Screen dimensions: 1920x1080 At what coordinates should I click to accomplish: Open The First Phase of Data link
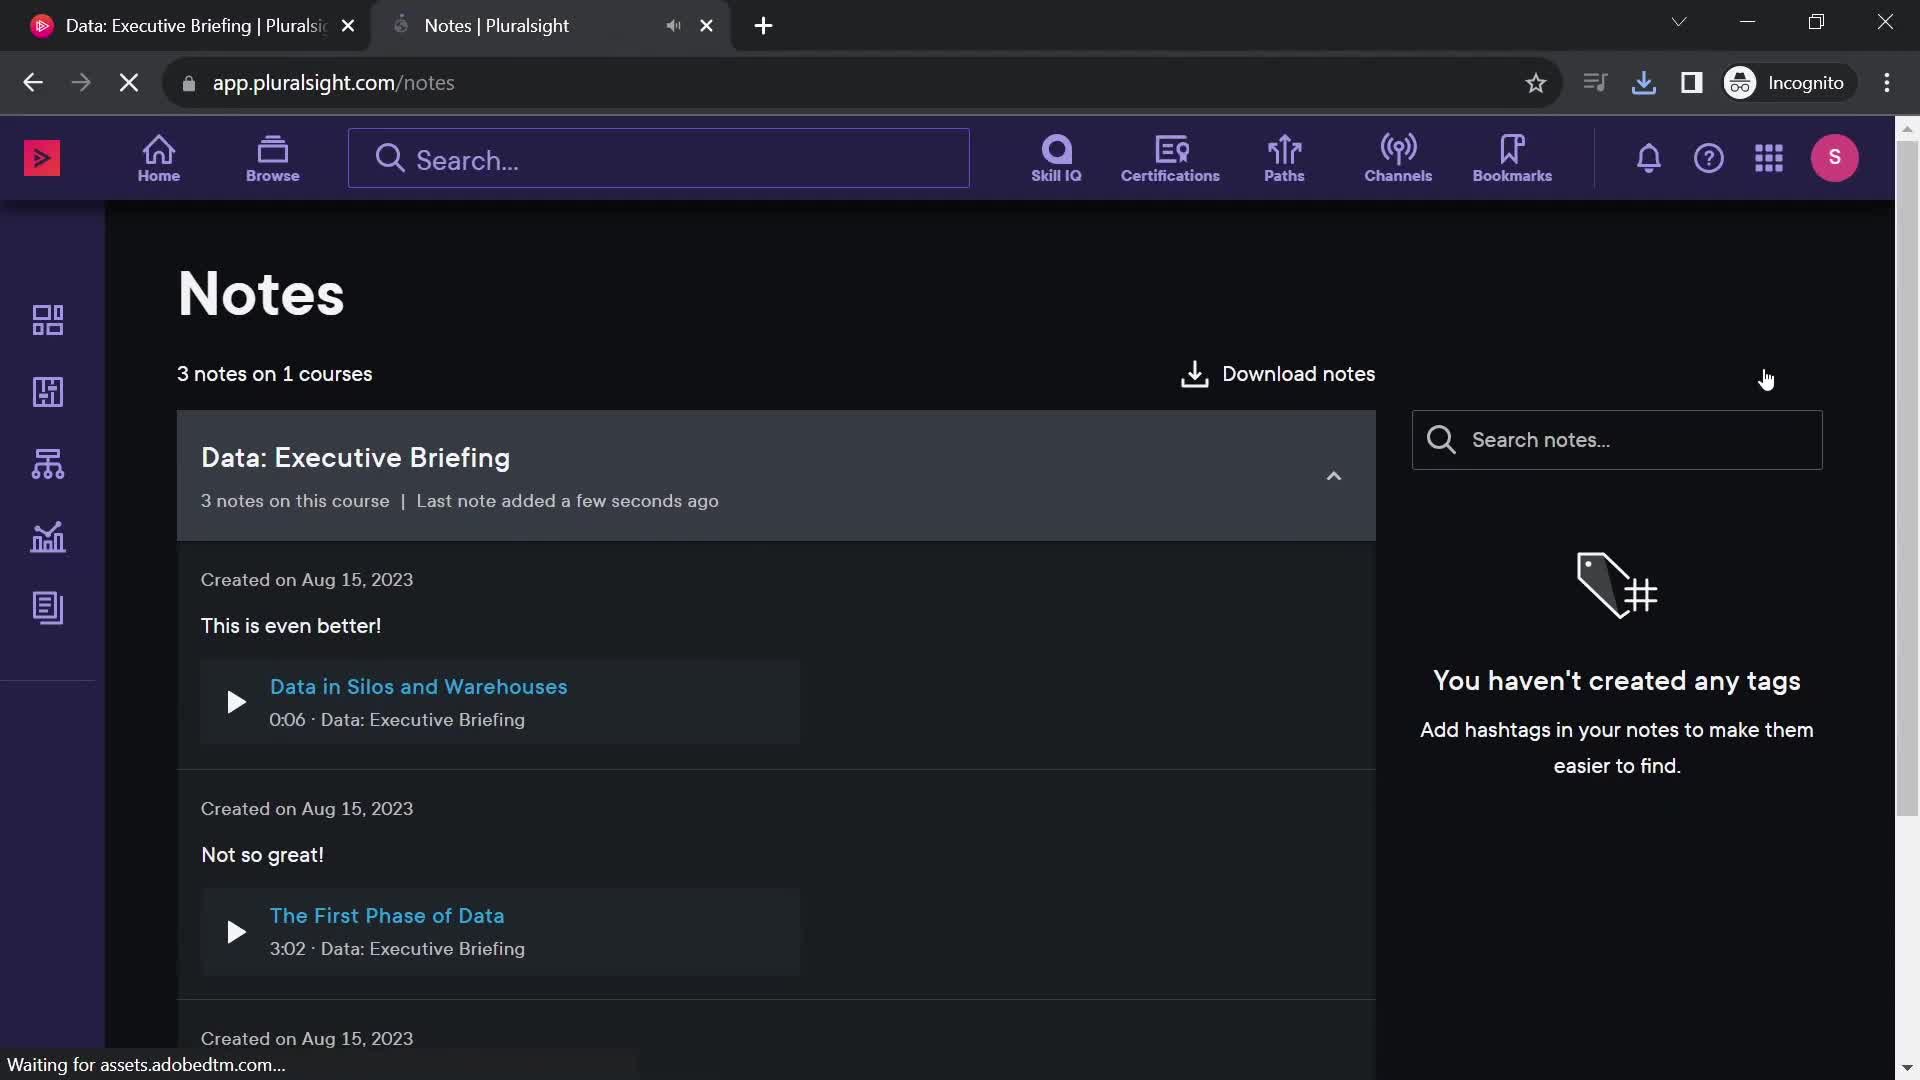coord(387,916)
